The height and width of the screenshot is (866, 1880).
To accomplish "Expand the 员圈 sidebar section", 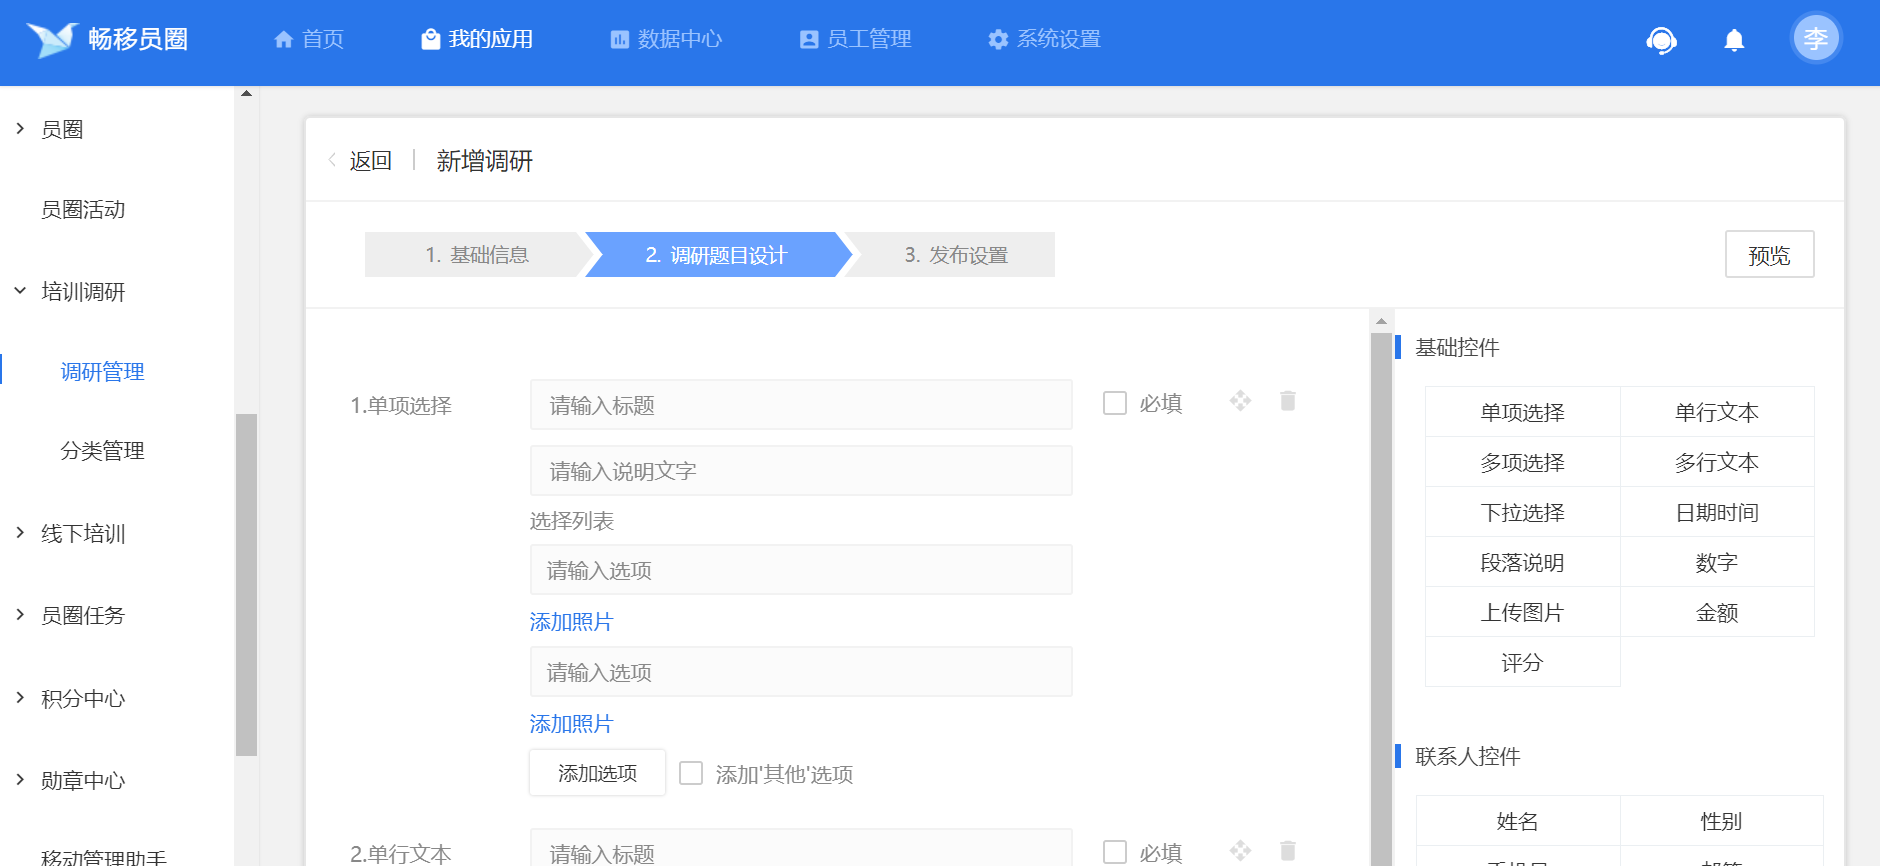I will [x=20, y=129].
